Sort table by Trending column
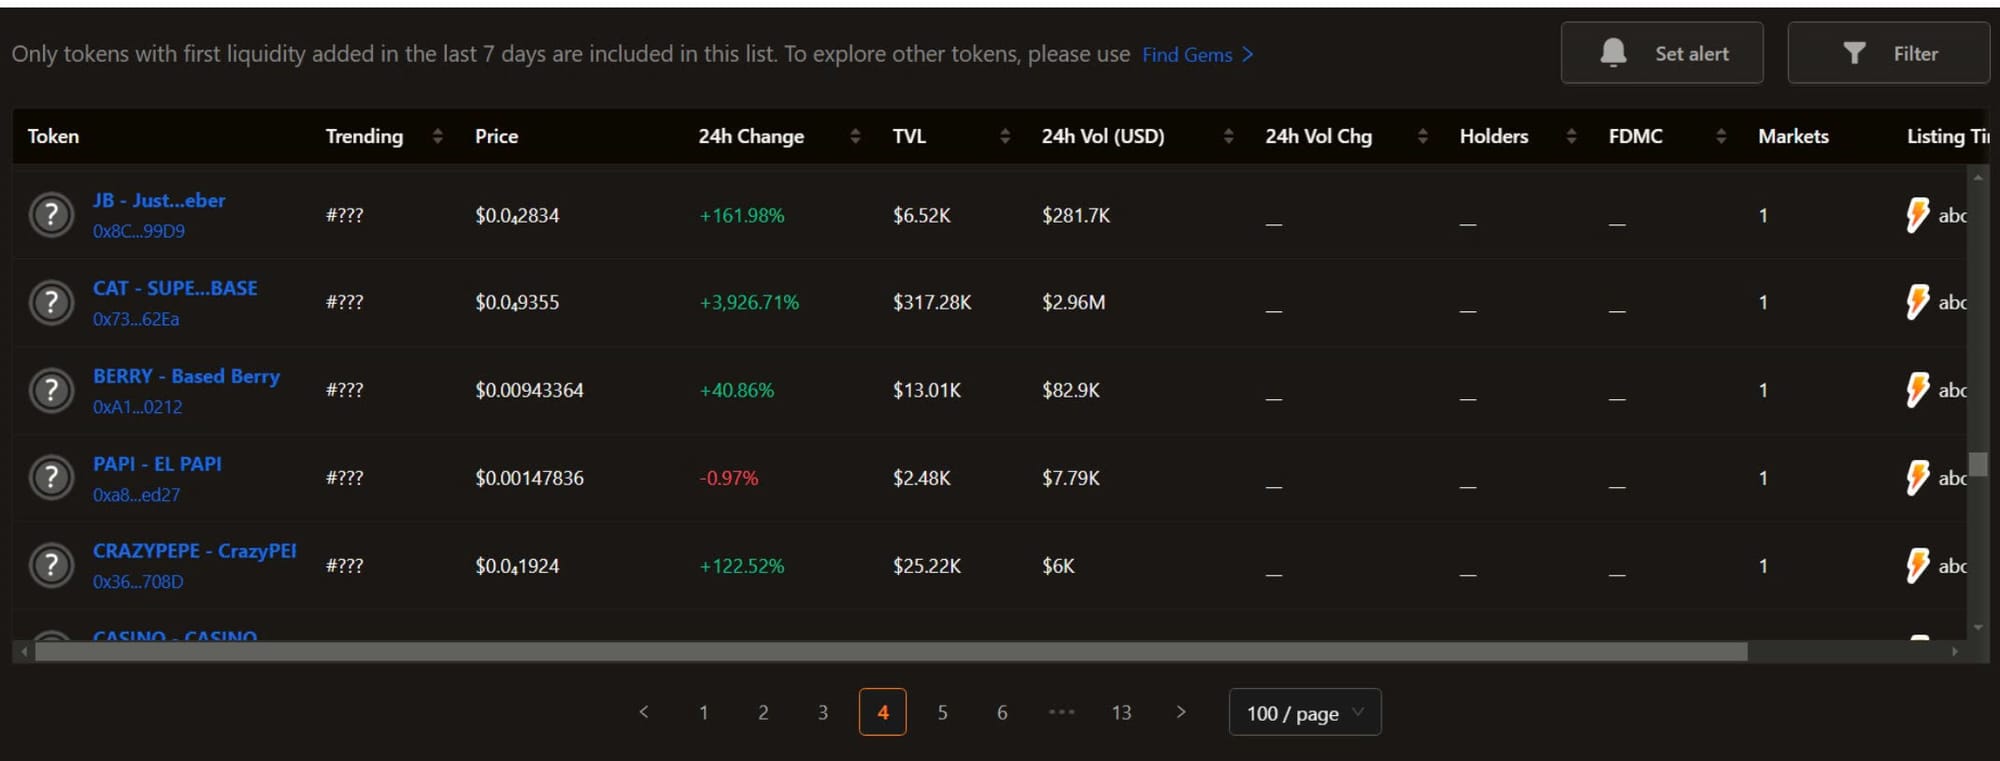The height and width of the screenshot is (761, 2000). pyautogui.click(x=437, y=136)
